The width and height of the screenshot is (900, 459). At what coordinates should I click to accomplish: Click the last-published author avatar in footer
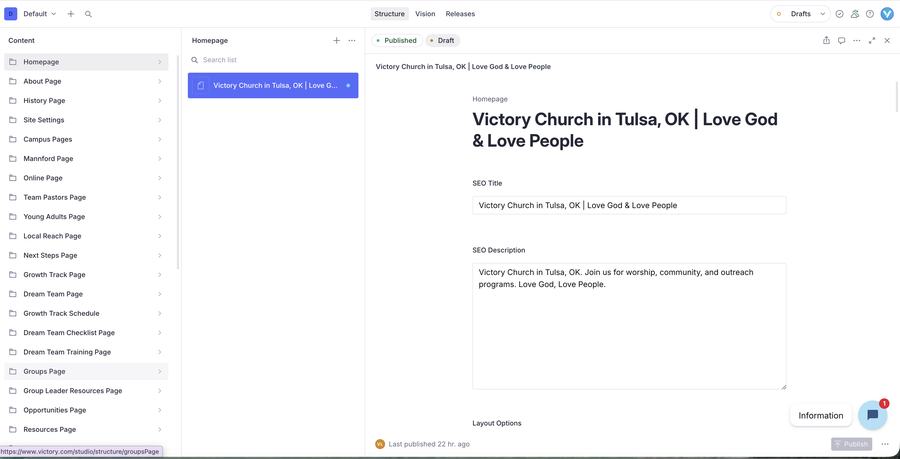click(379, 444)
